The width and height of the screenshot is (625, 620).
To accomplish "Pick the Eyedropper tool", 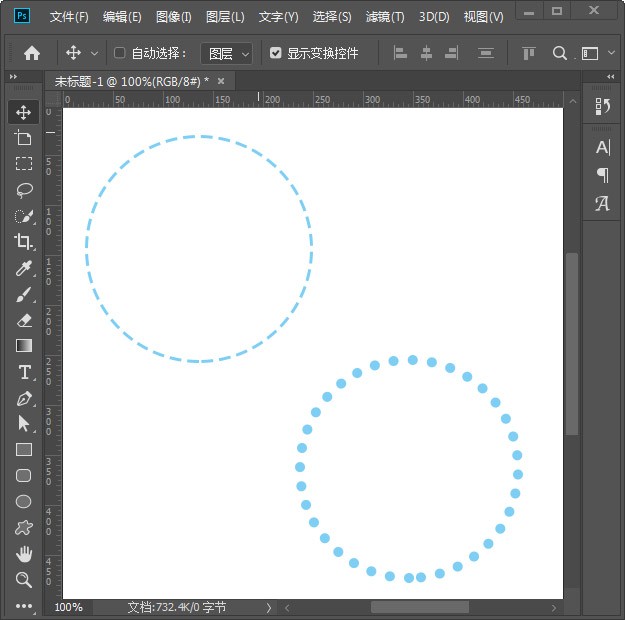I will point(24,268).
